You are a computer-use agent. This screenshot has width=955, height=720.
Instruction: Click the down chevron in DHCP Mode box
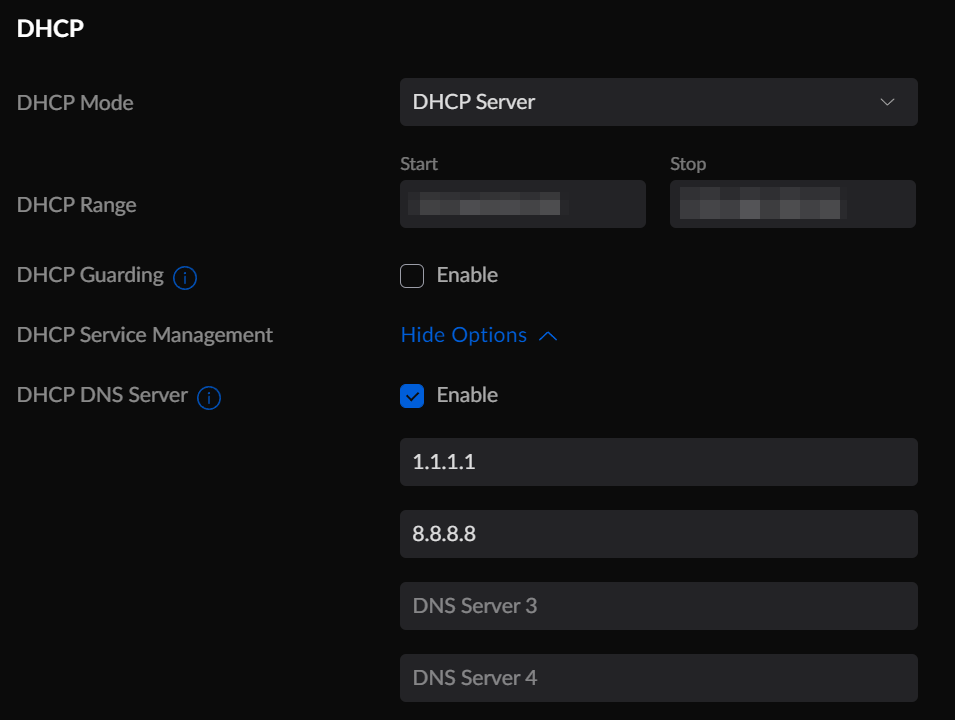pyautogui.click(x=887, y=102)
